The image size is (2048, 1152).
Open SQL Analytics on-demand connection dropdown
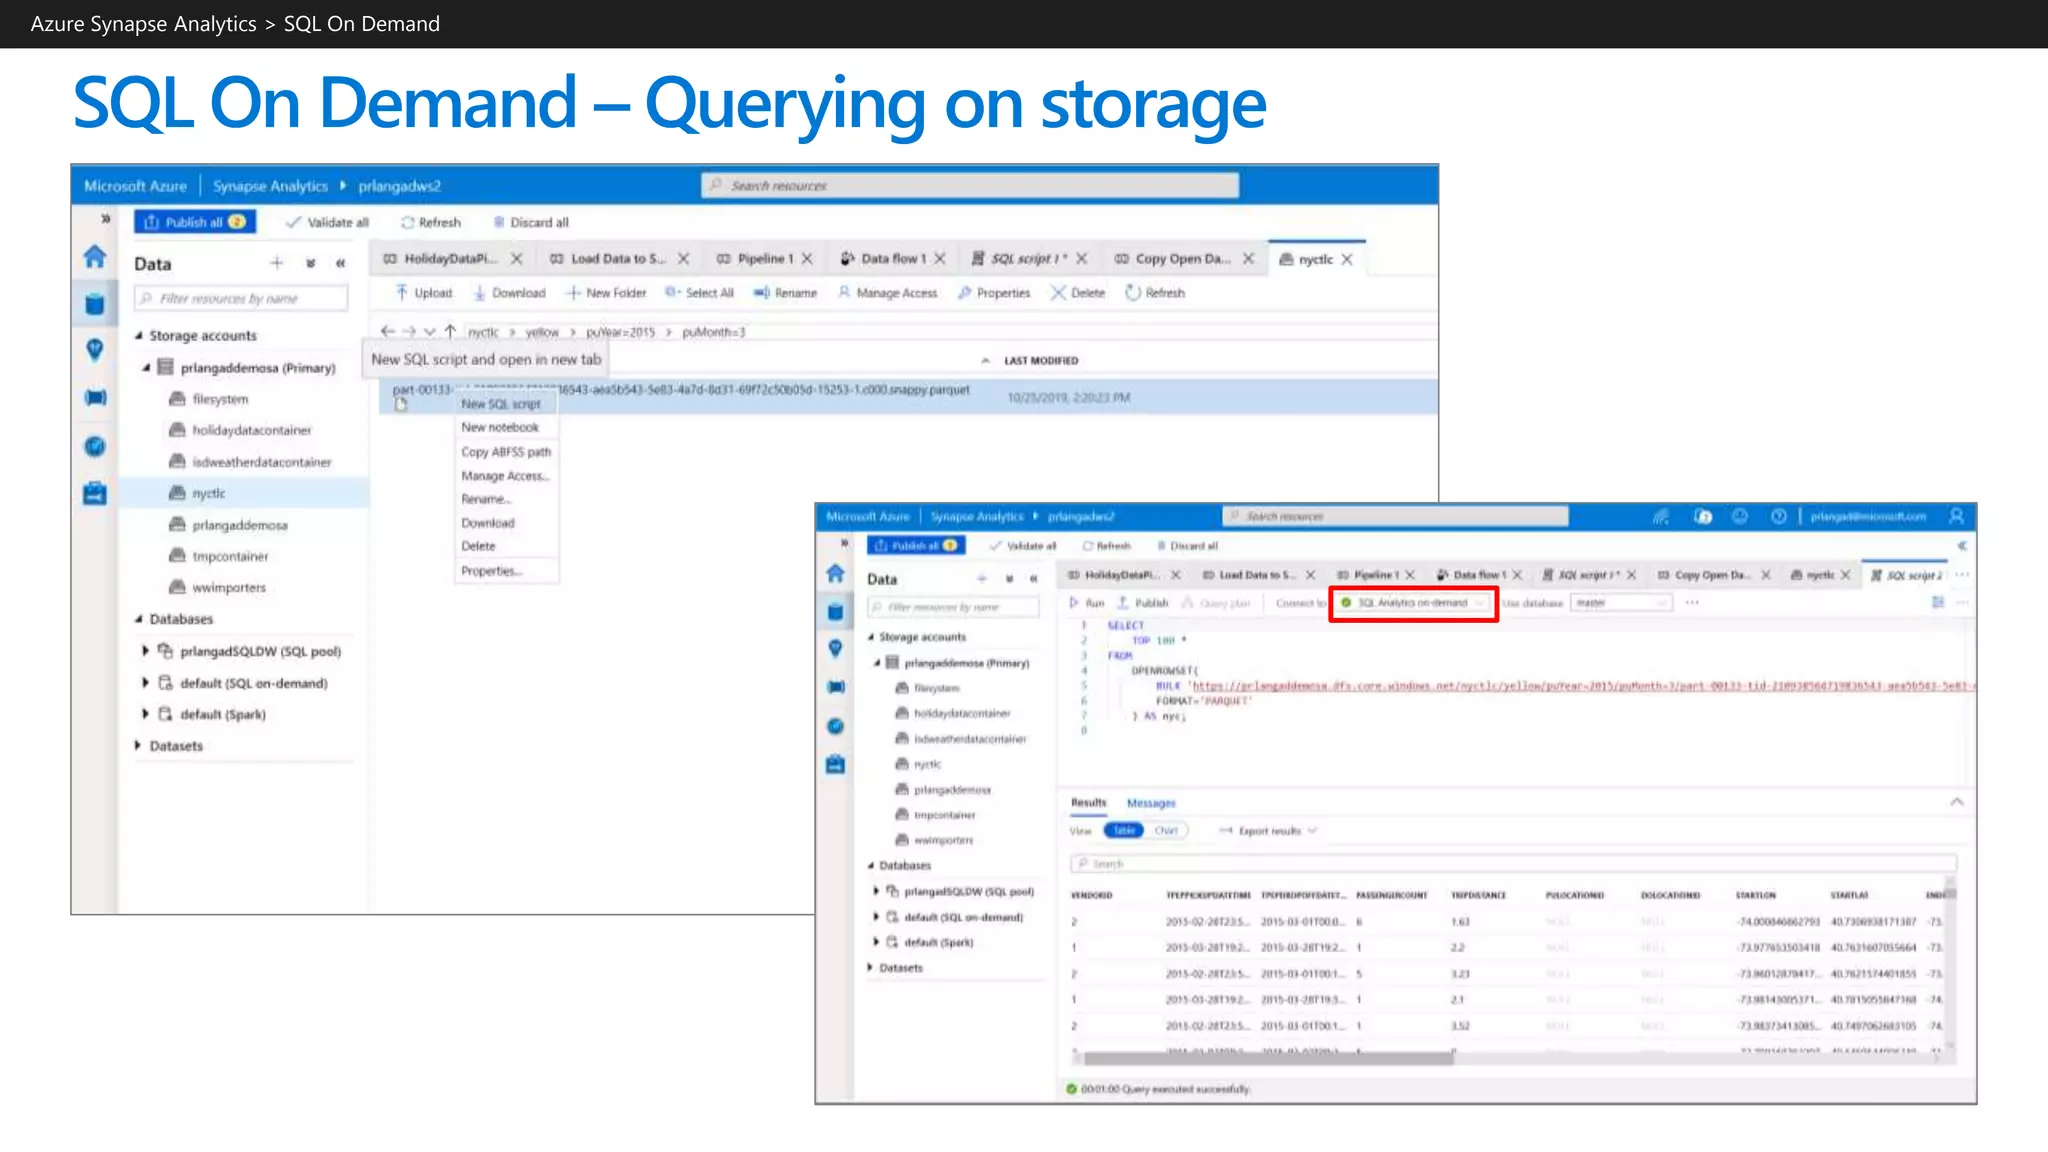(1413, 603)
